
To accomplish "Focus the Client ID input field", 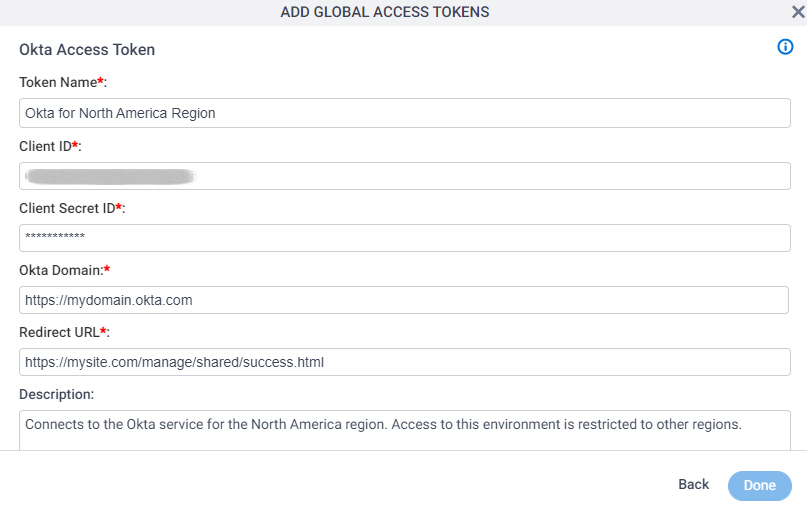I will 405,176.
